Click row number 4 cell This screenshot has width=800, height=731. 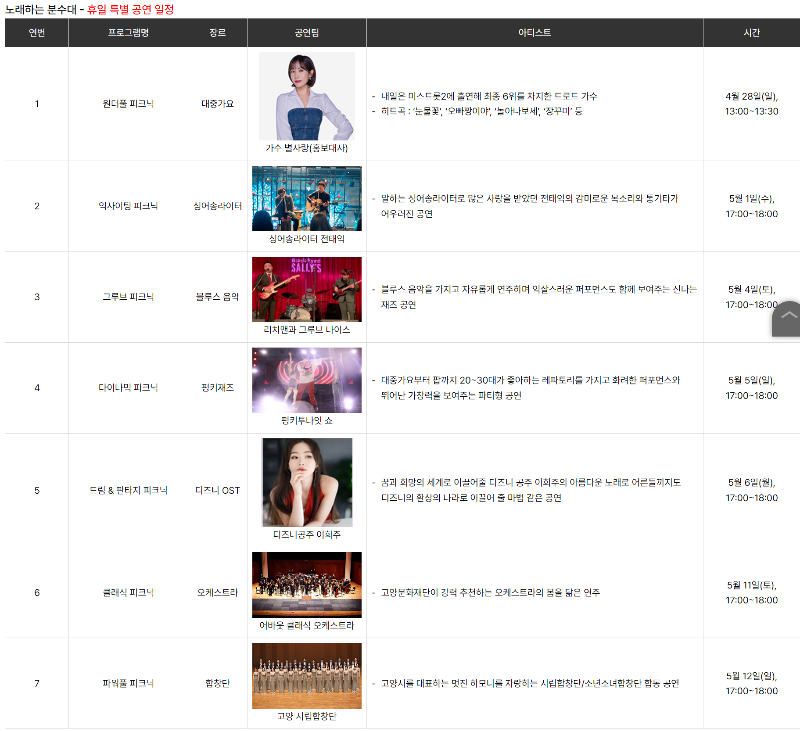(x=37, y=388)
